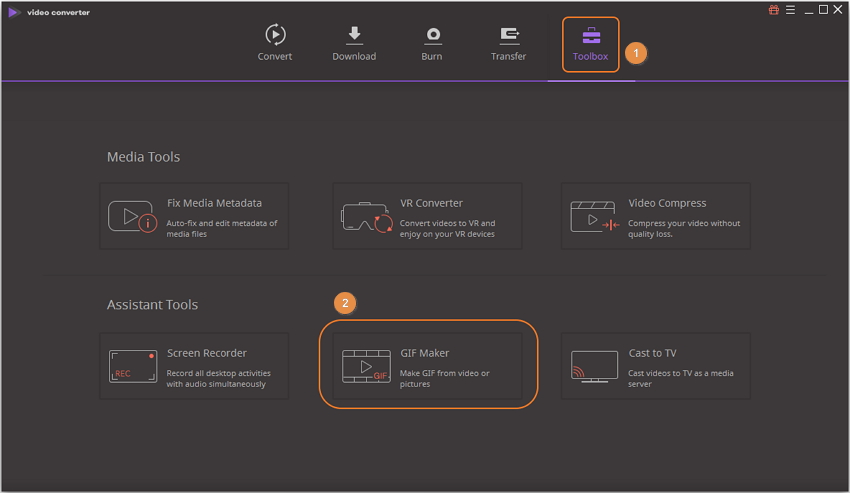Minimize the video converter window
This screenshot has height=493, width=850.
pyautogui.click(x=809, y=10)
